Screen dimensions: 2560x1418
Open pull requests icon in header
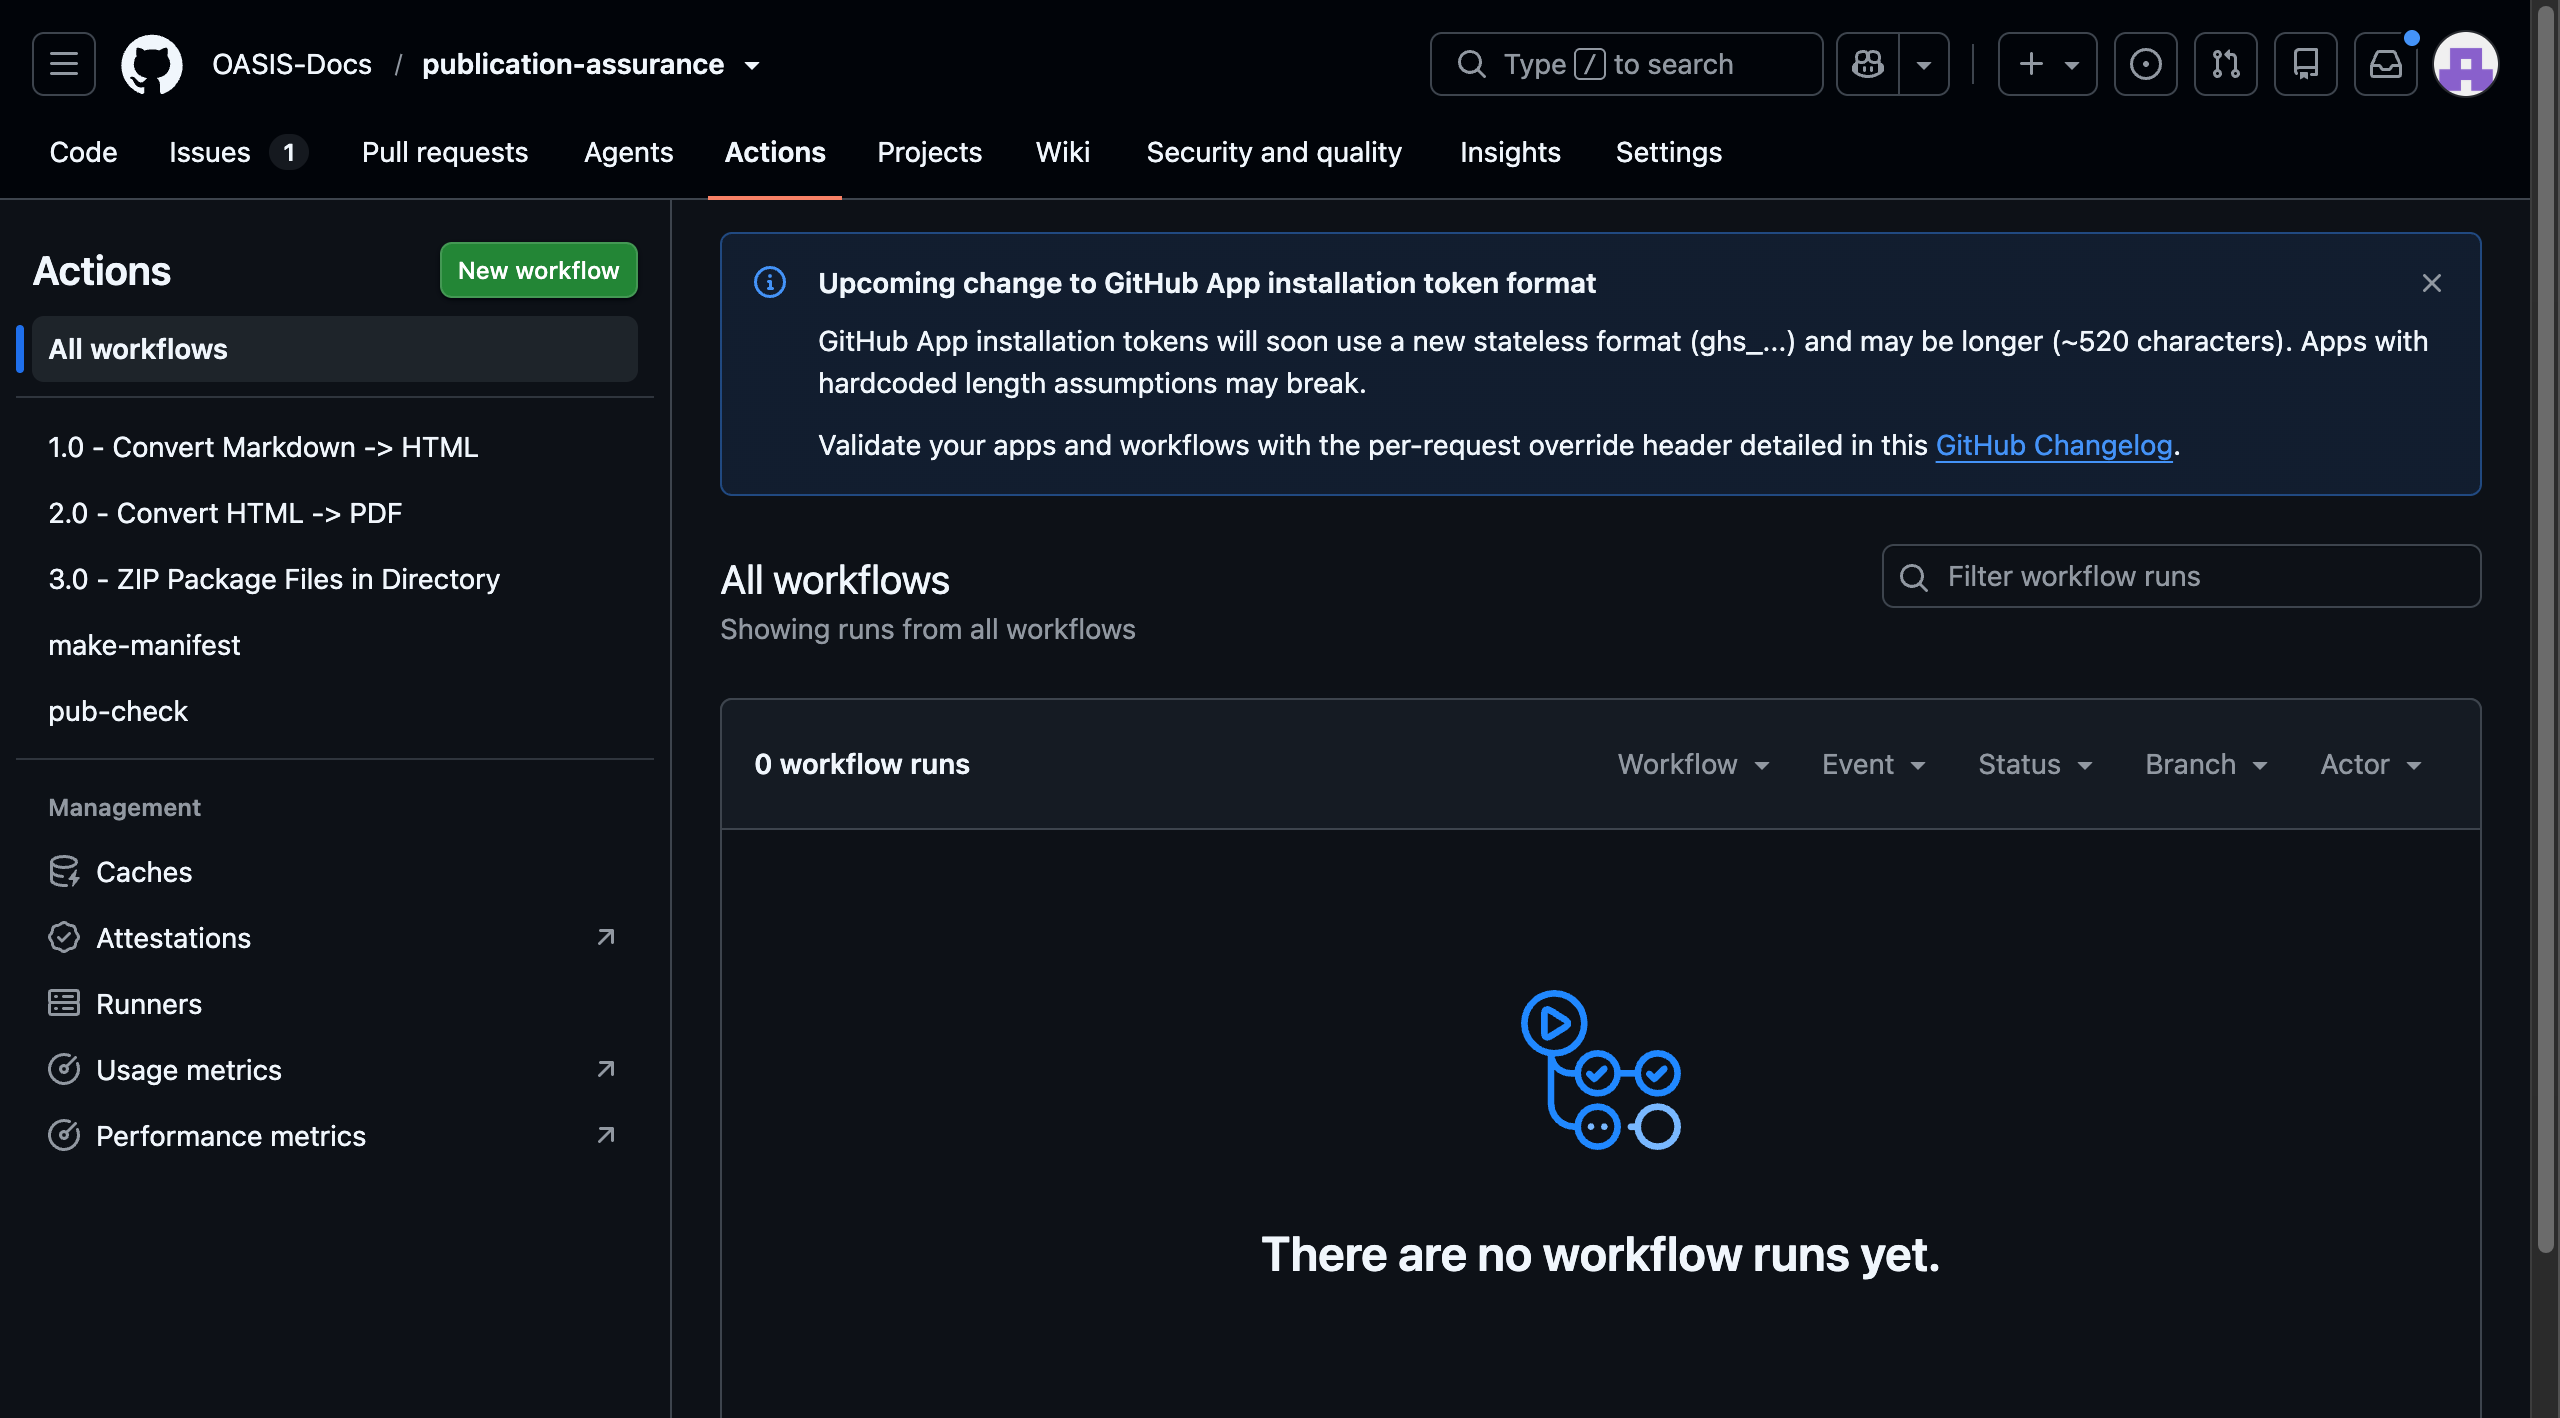[2225, 64]
